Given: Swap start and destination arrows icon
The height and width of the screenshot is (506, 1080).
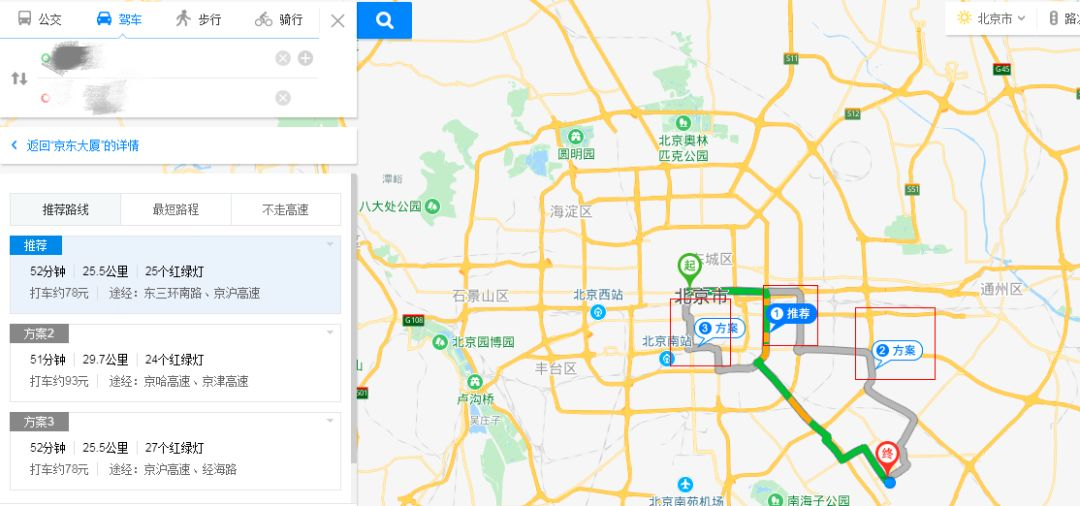Looking at the screenshot, I should click(x=19, y=78).
